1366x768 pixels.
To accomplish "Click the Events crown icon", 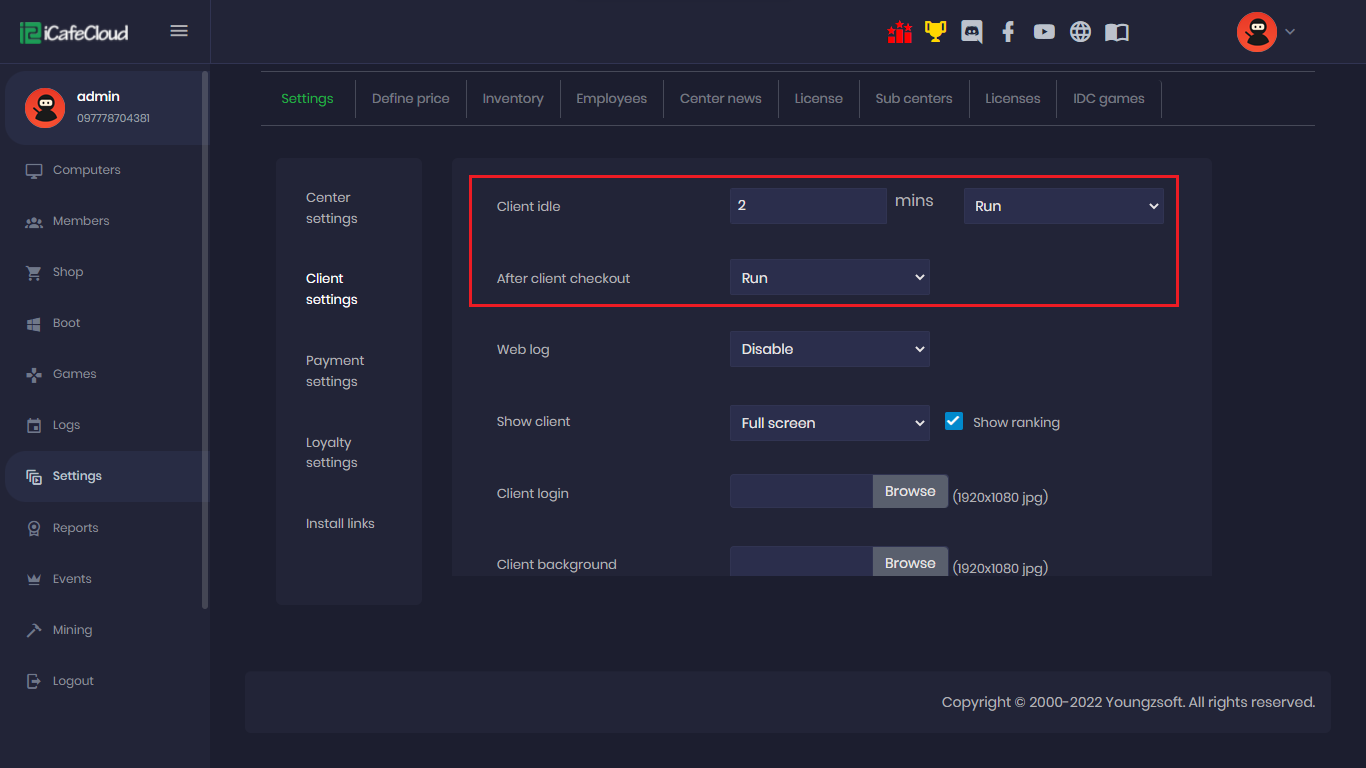I will 34,579.
